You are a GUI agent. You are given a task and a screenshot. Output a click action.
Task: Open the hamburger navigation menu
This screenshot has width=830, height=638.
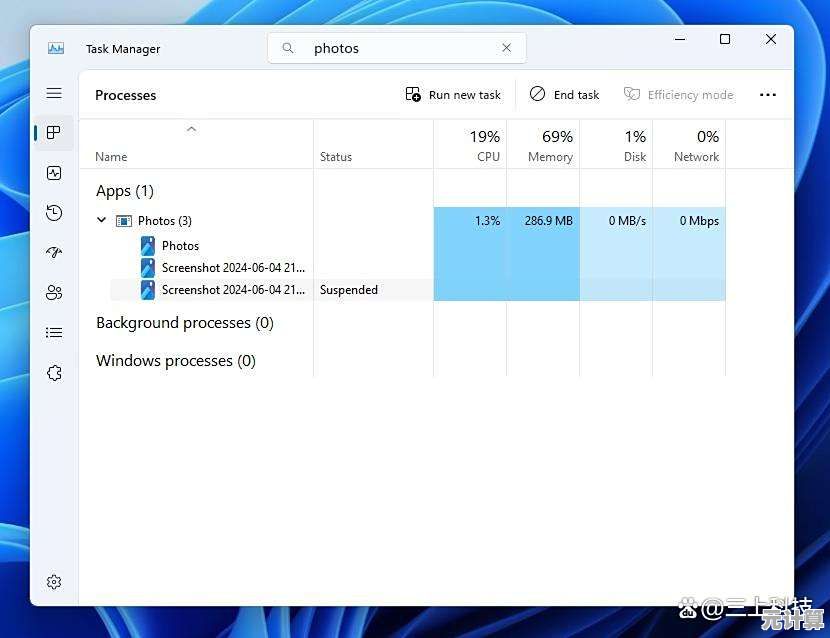54,93
